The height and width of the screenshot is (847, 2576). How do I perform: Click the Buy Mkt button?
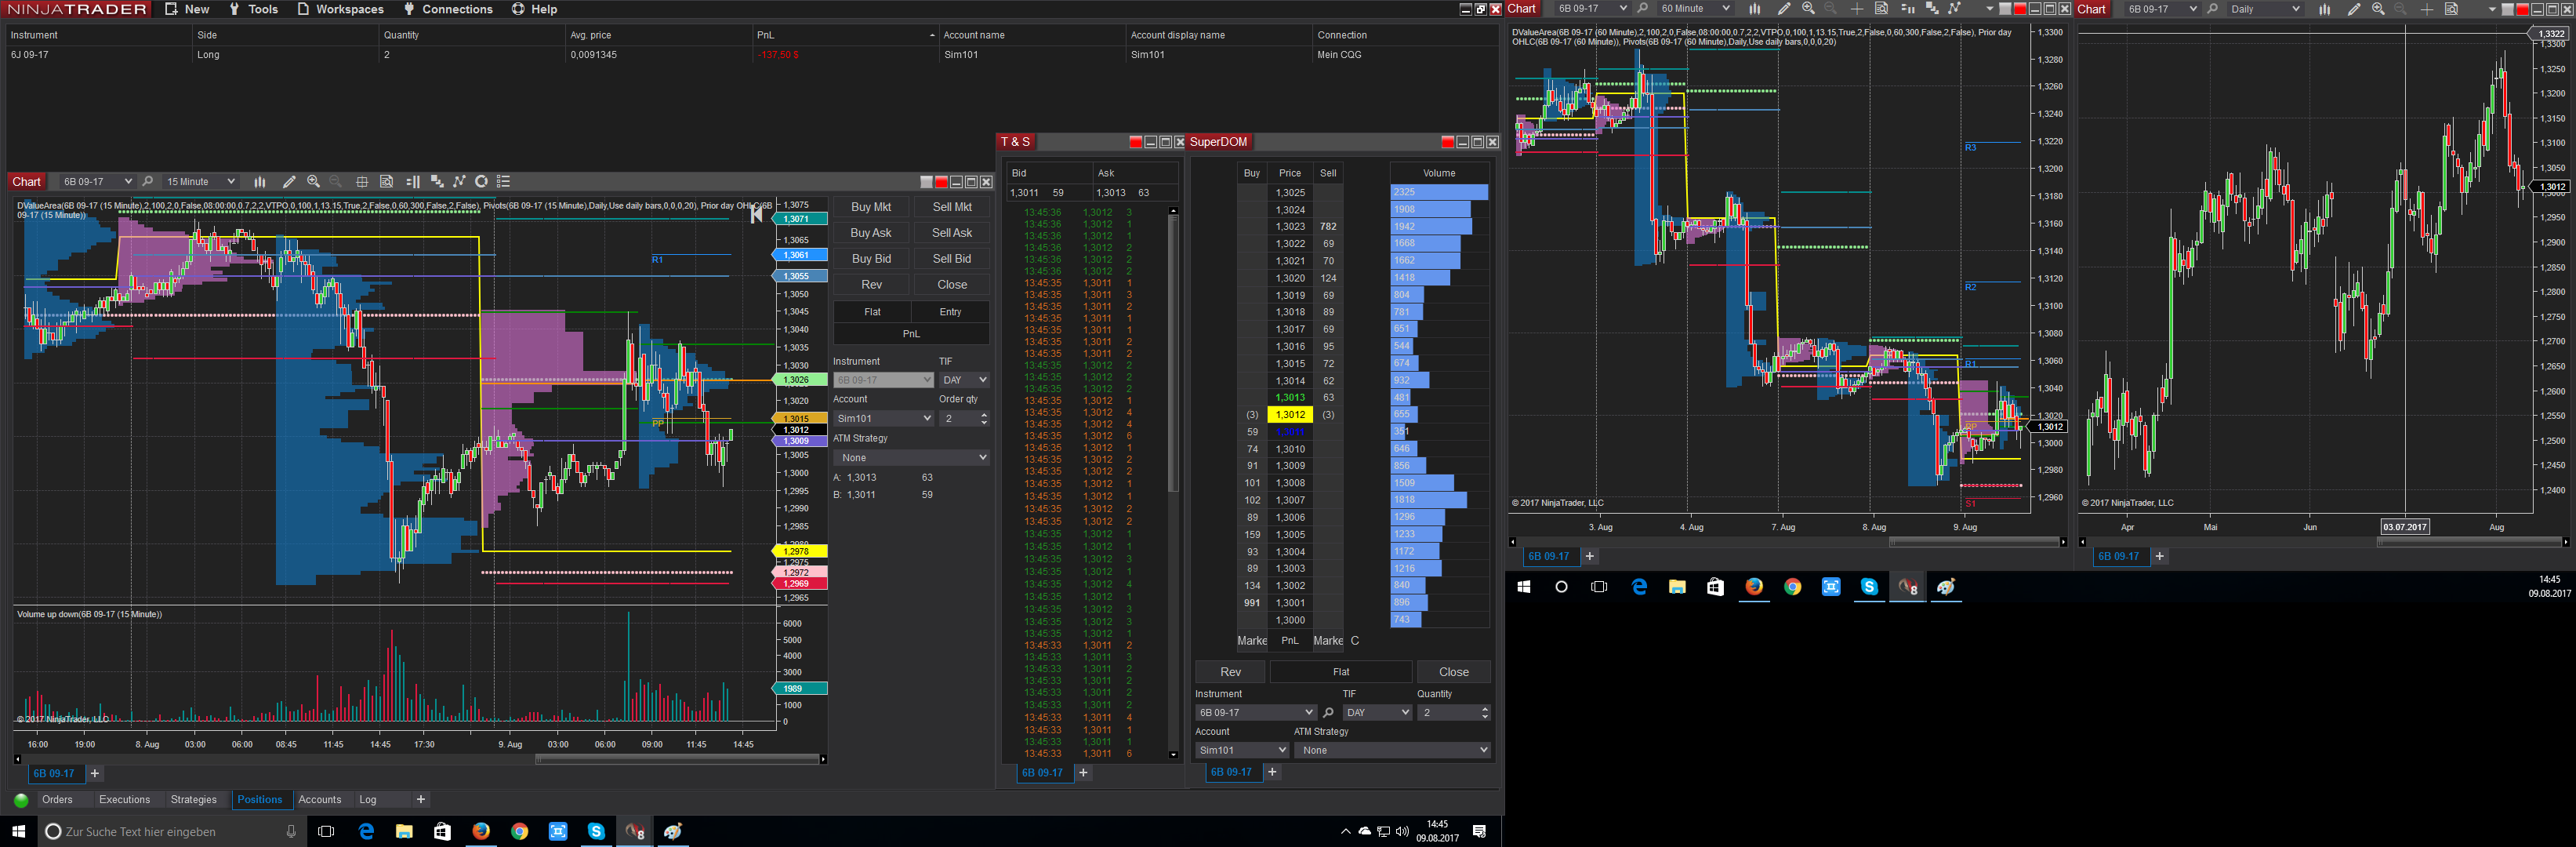click(871, 207)
